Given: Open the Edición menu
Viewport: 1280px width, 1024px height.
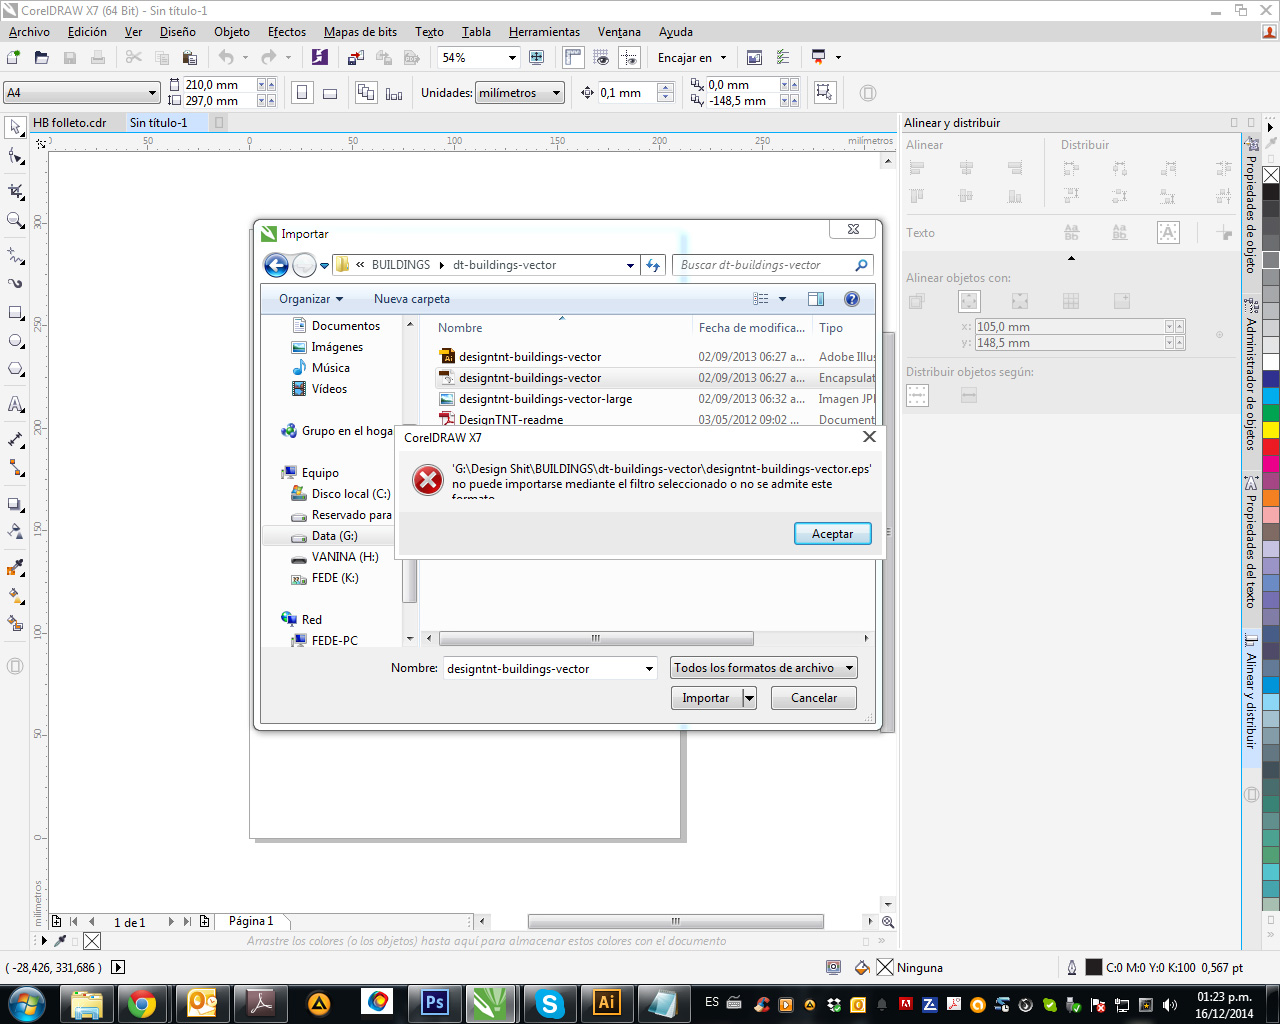Looking at the screenshot, I should 87,32.
